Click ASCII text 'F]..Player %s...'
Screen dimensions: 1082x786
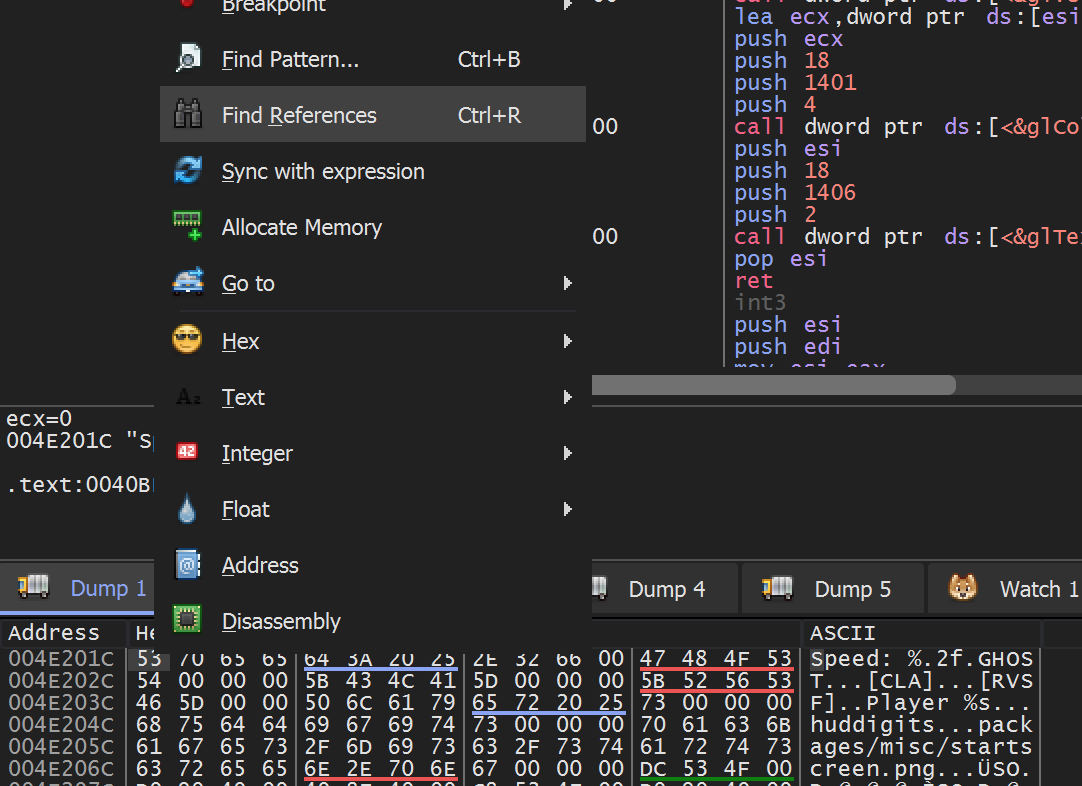coord(921,703)
